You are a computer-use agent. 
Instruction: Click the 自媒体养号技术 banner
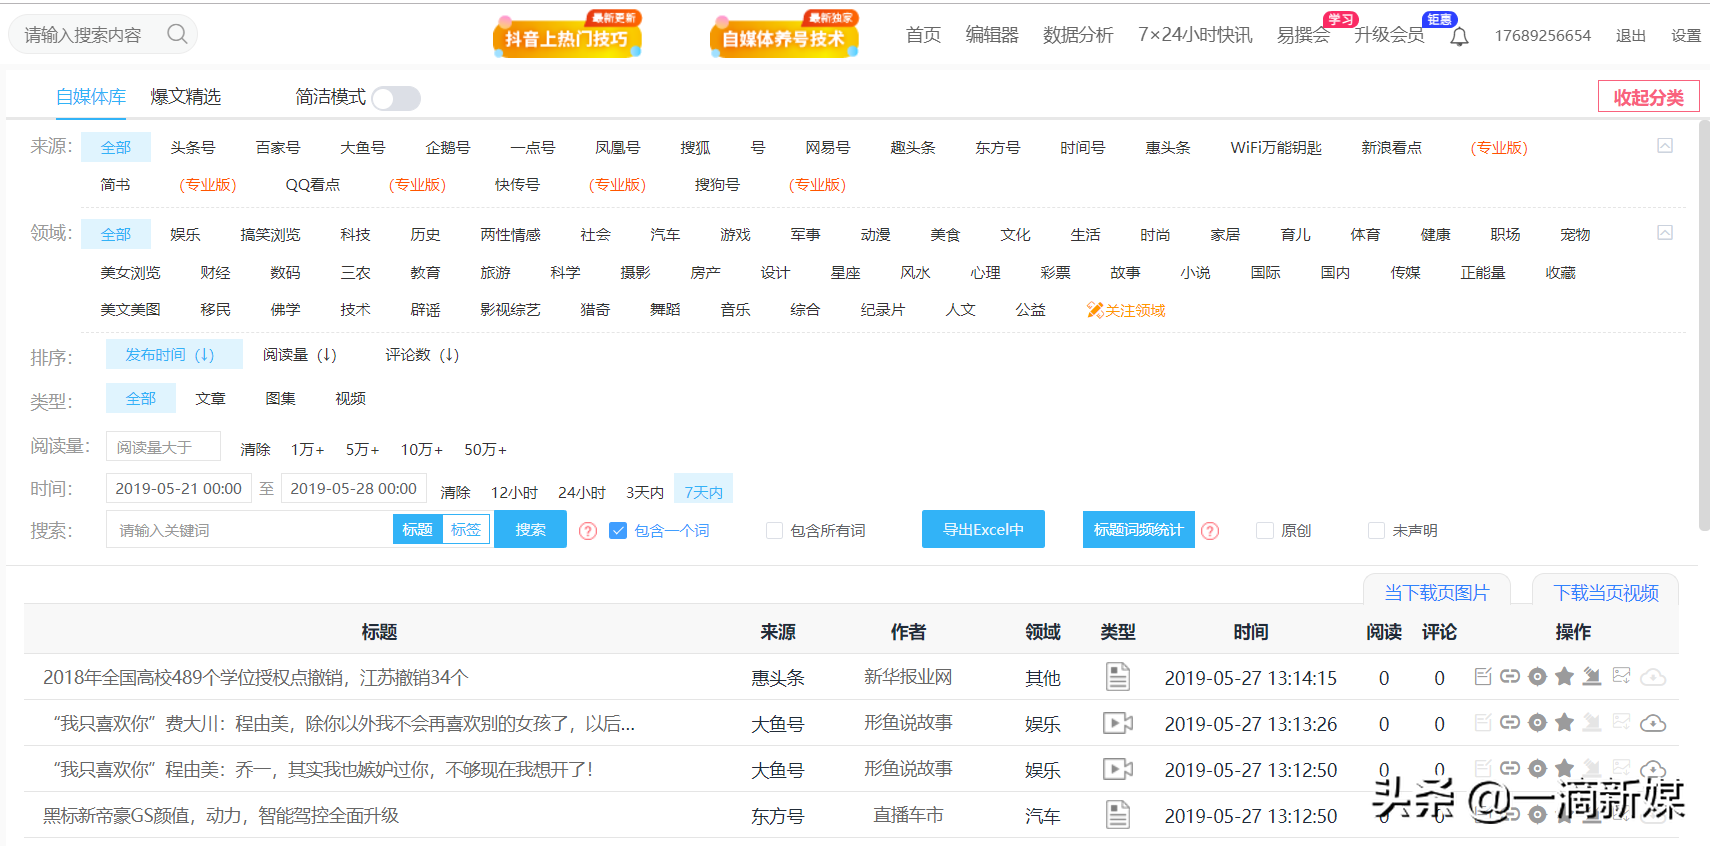784,35
